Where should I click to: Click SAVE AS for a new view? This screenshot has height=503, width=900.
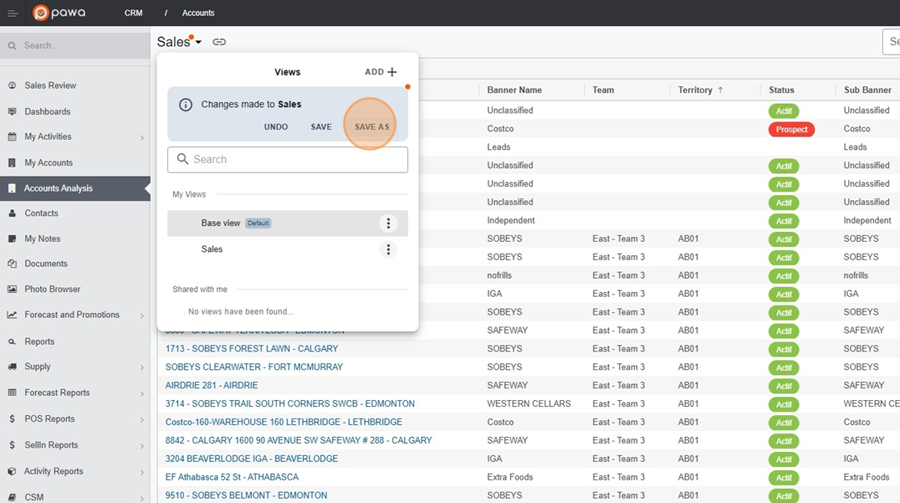click(x=372, y=127)
